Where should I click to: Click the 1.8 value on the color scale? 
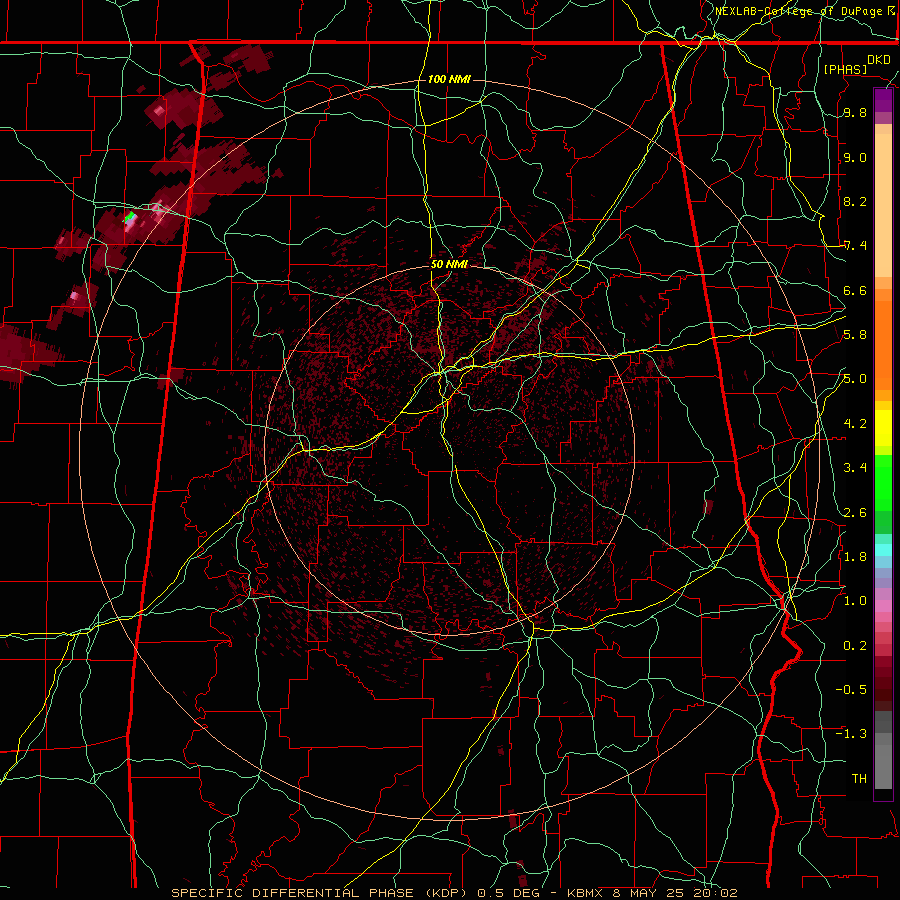[855, 557]
